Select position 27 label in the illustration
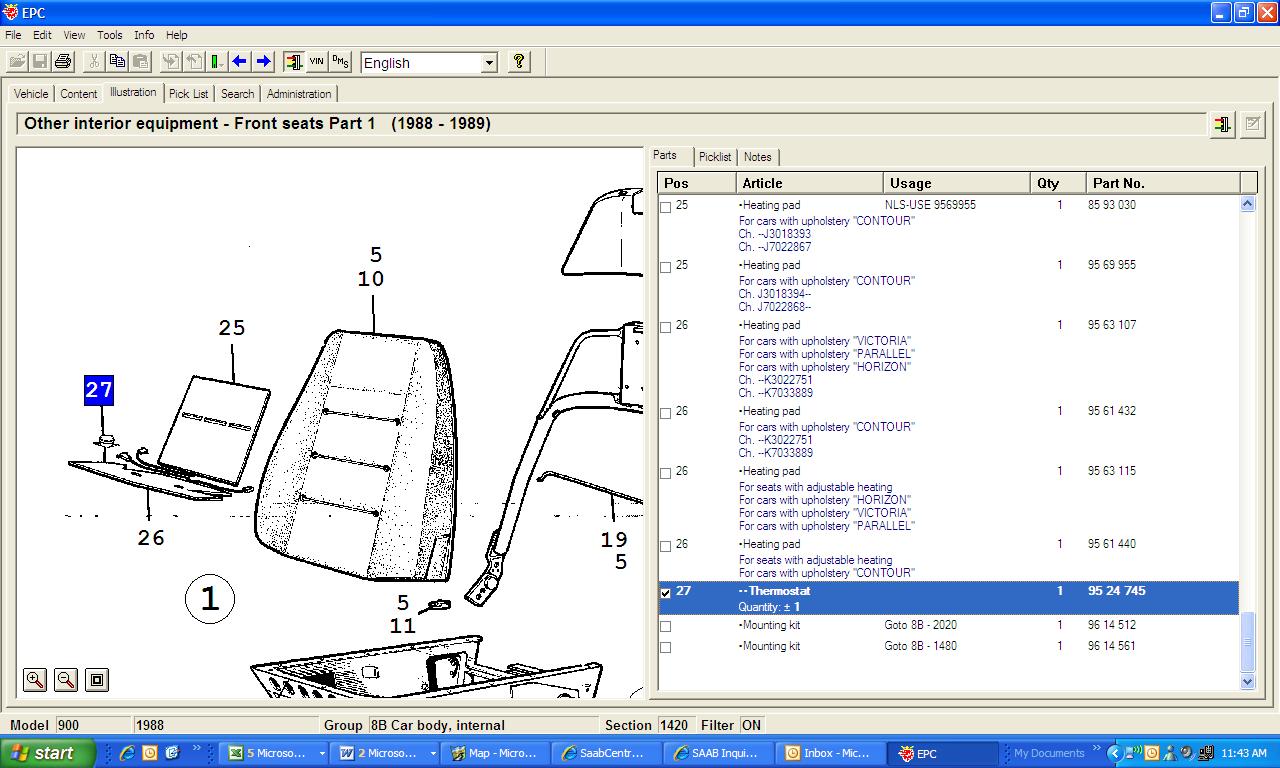 [98, 390]
